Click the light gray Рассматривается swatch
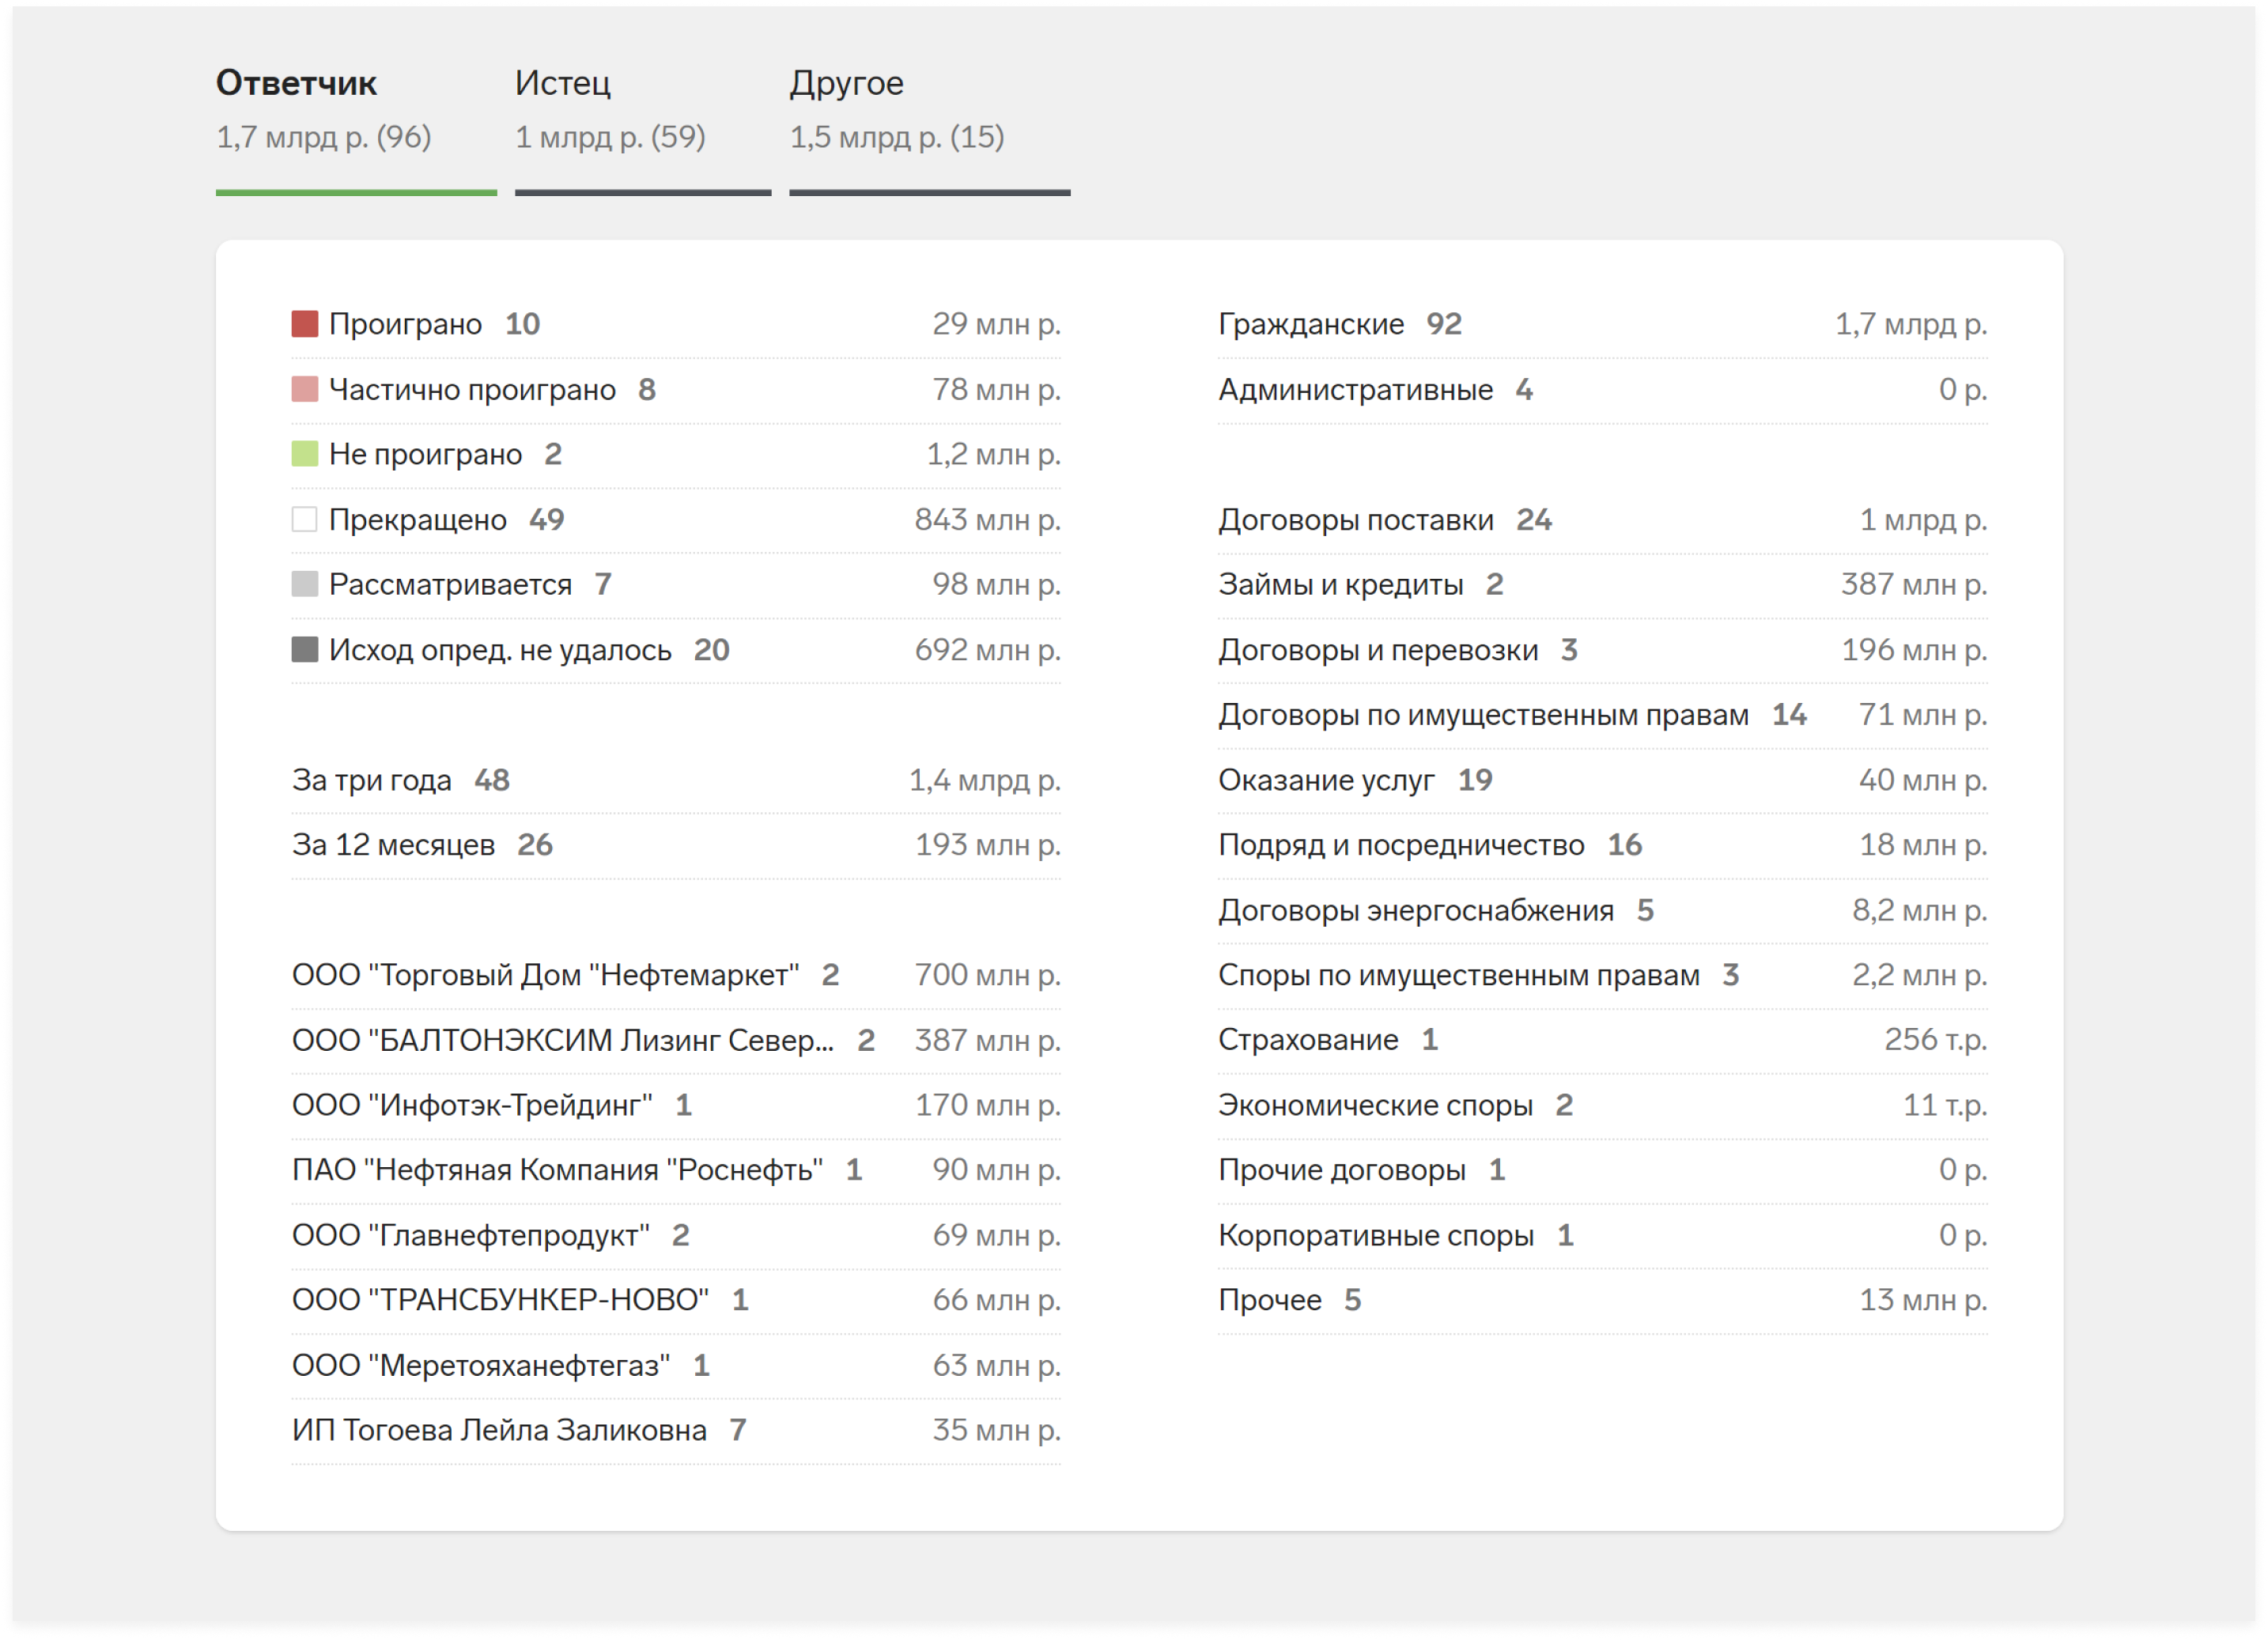 pos(304,584)
